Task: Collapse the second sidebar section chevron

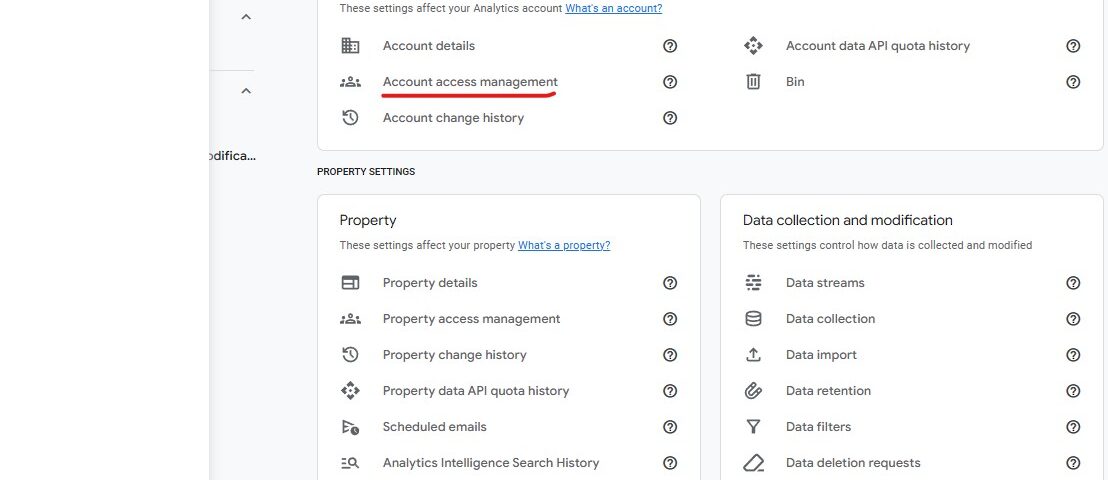Action: pos(246,91)
